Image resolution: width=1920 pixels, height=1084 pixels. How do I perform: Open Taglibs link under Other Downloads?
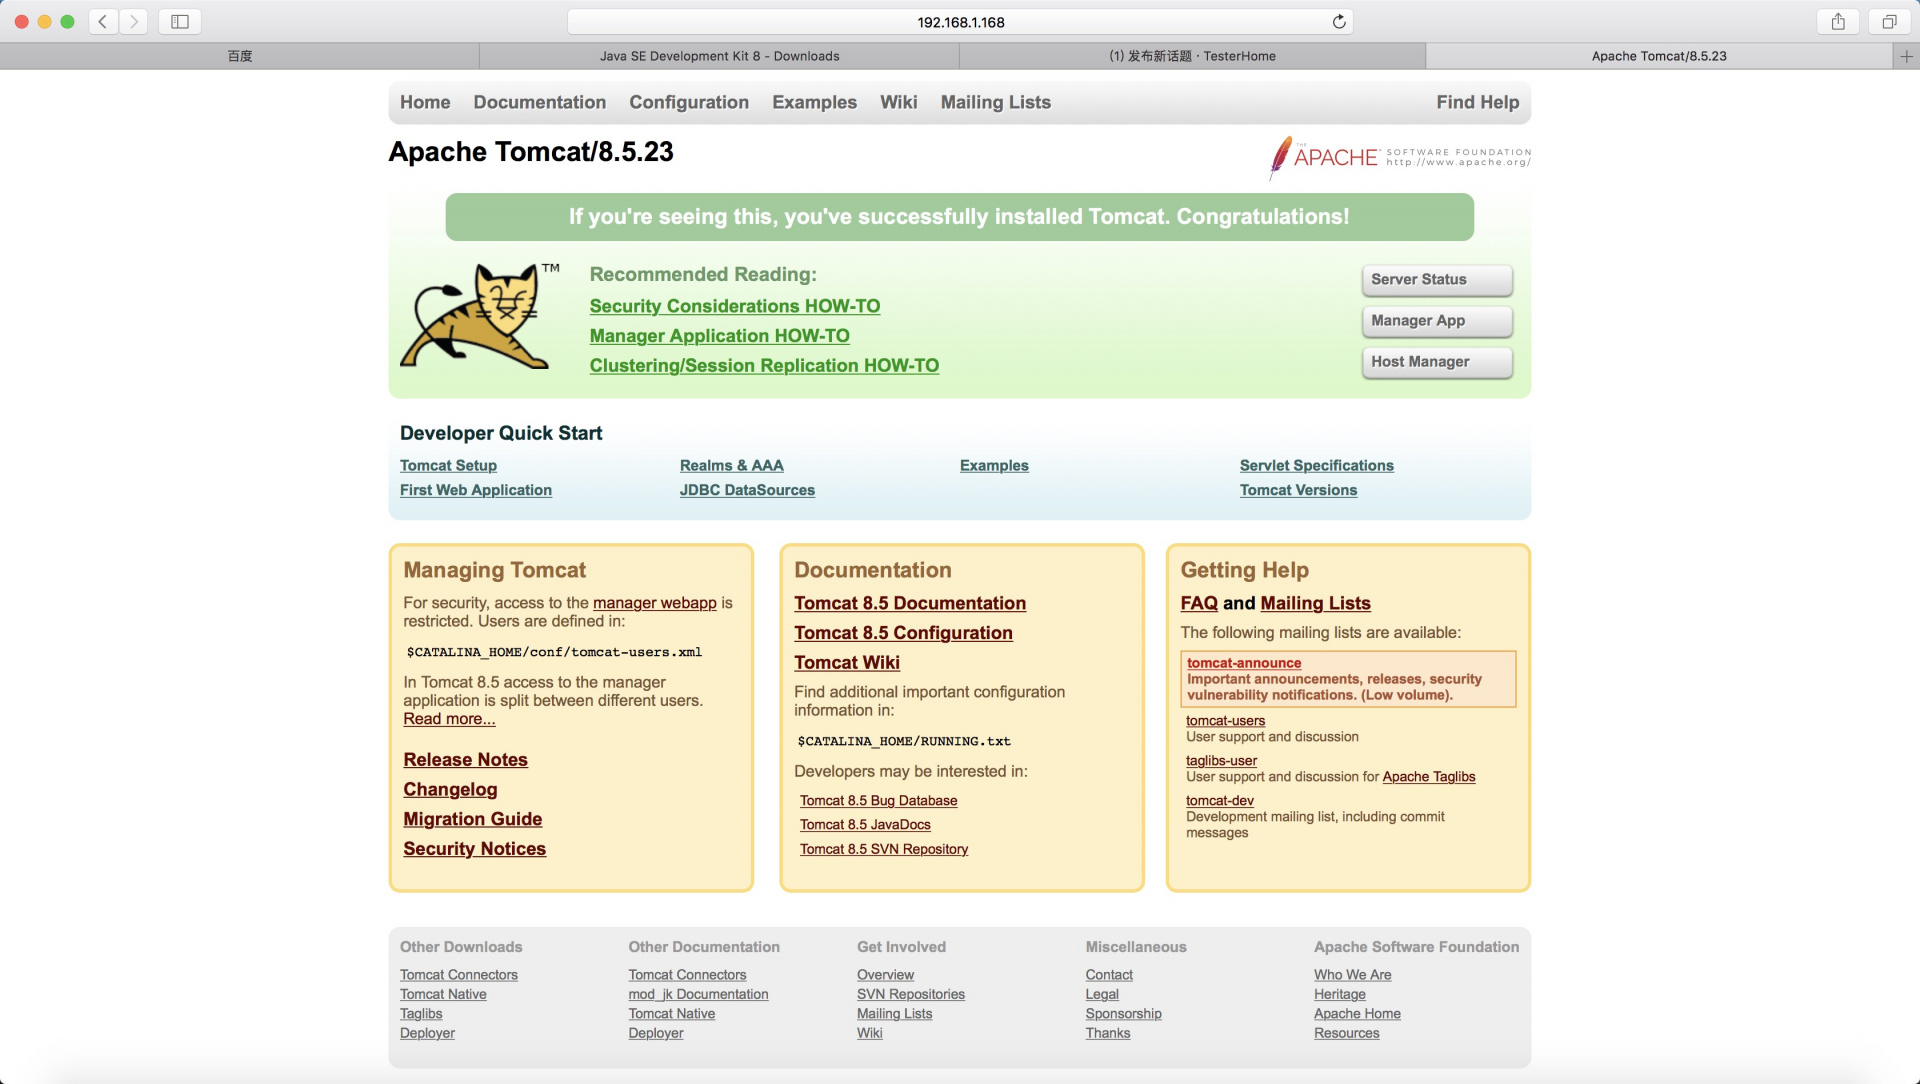coord(421,1014)
